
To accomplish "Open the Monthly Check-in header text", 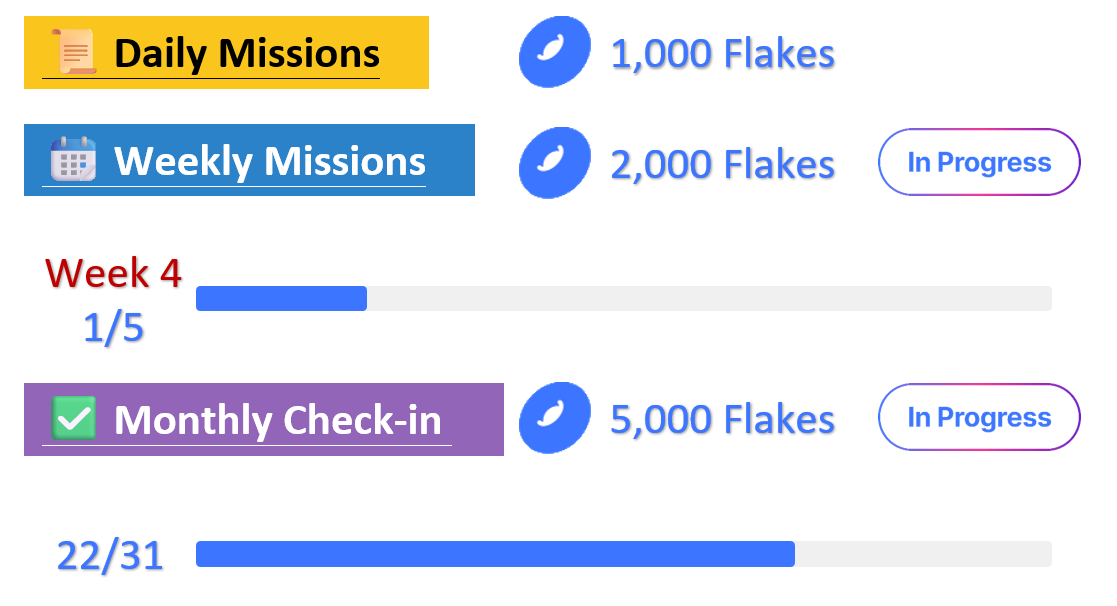I will [277, 420].
